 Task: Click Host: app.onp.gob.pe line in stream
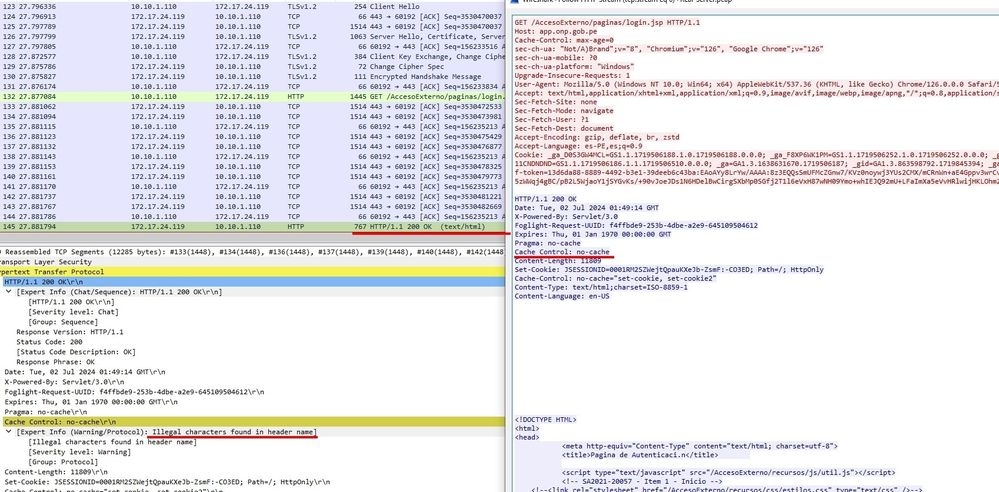click(x=554, y=31)
